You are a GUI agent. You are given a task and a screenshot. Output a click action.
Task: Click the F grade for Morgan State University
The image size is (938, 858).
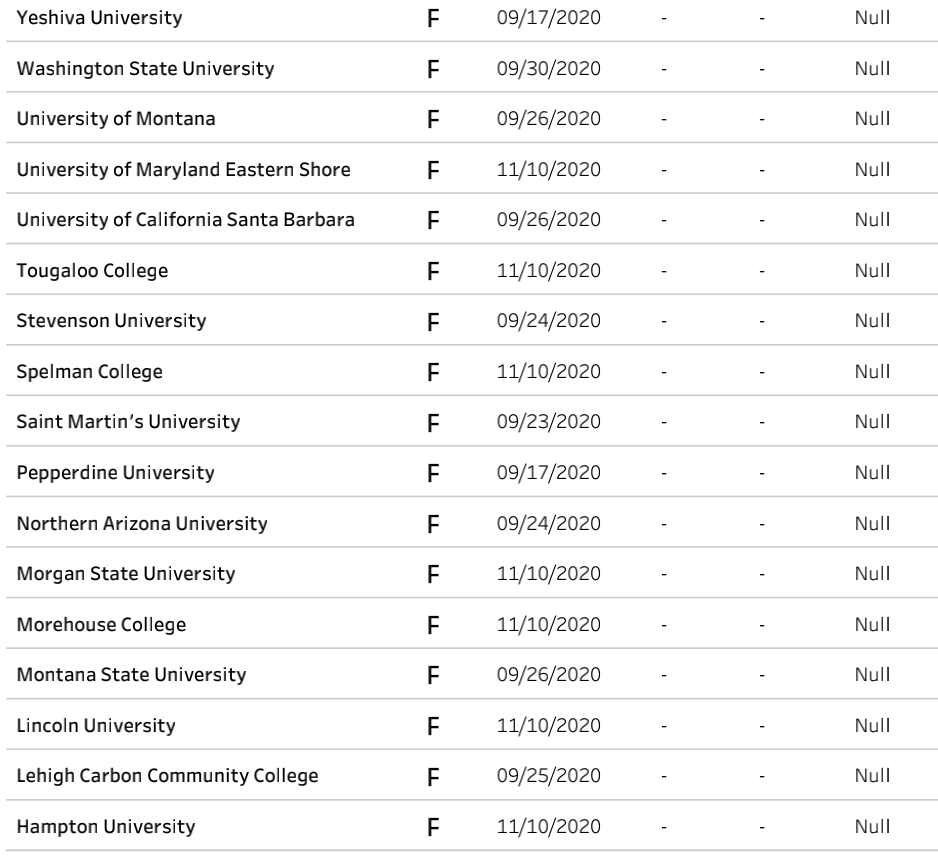(433, 574)
